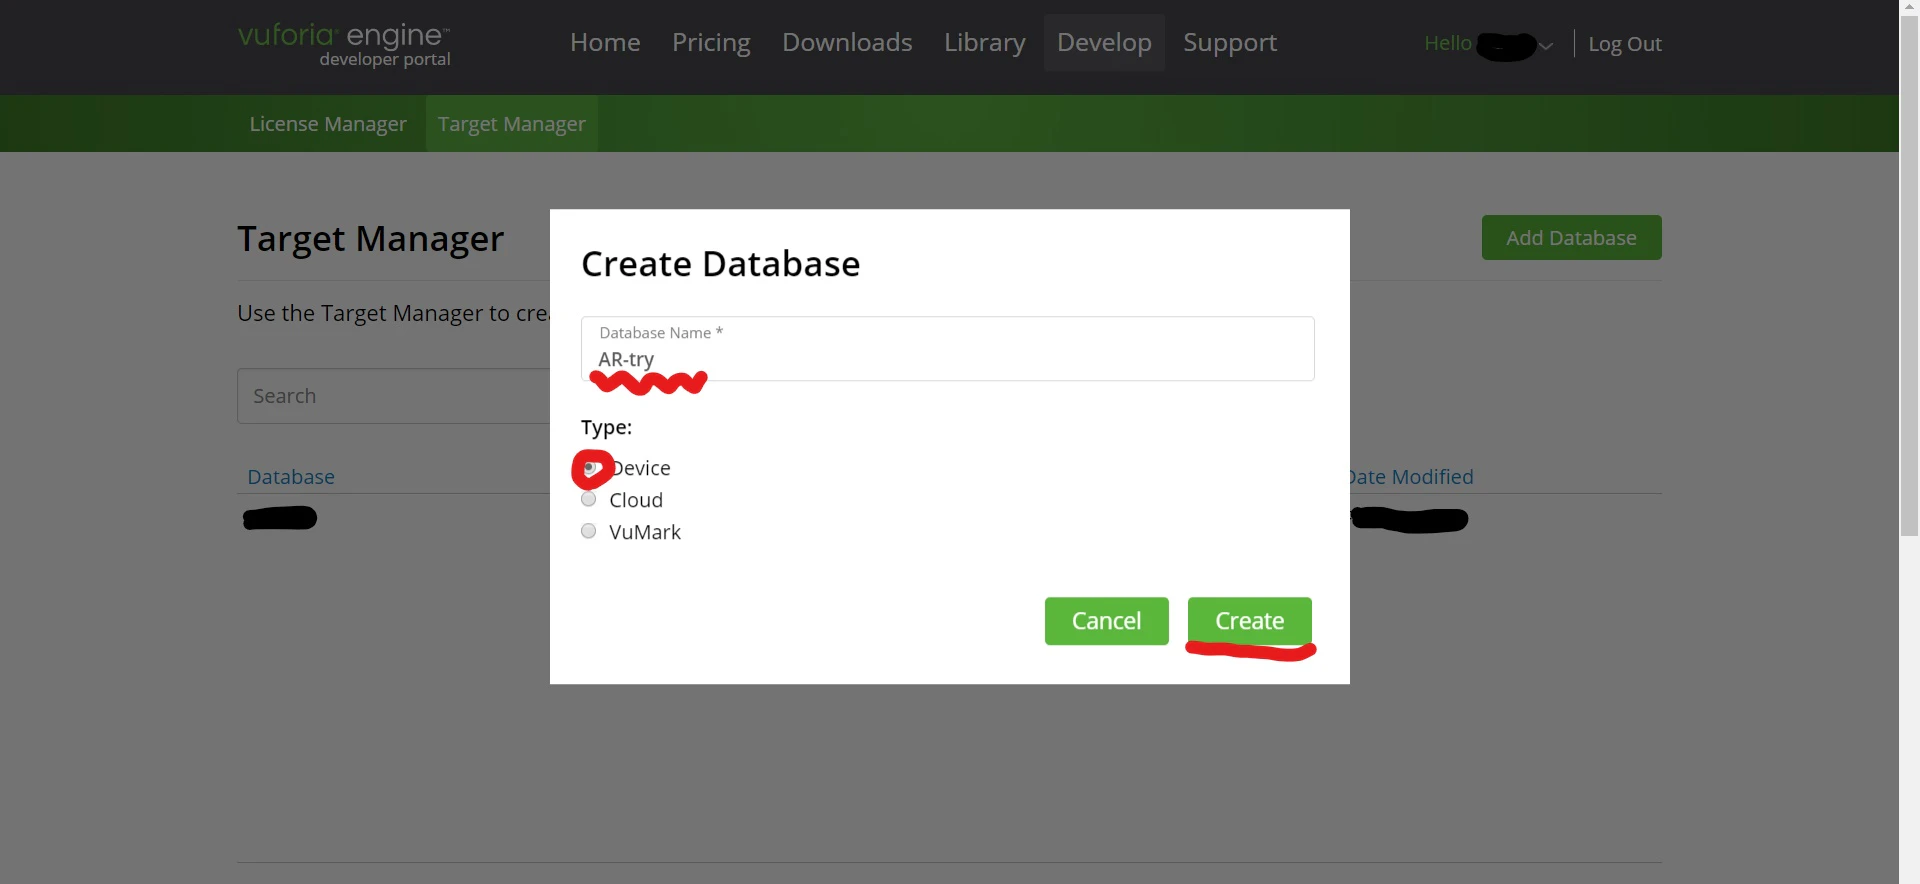Go to the Pricing page

coord(711,42)
